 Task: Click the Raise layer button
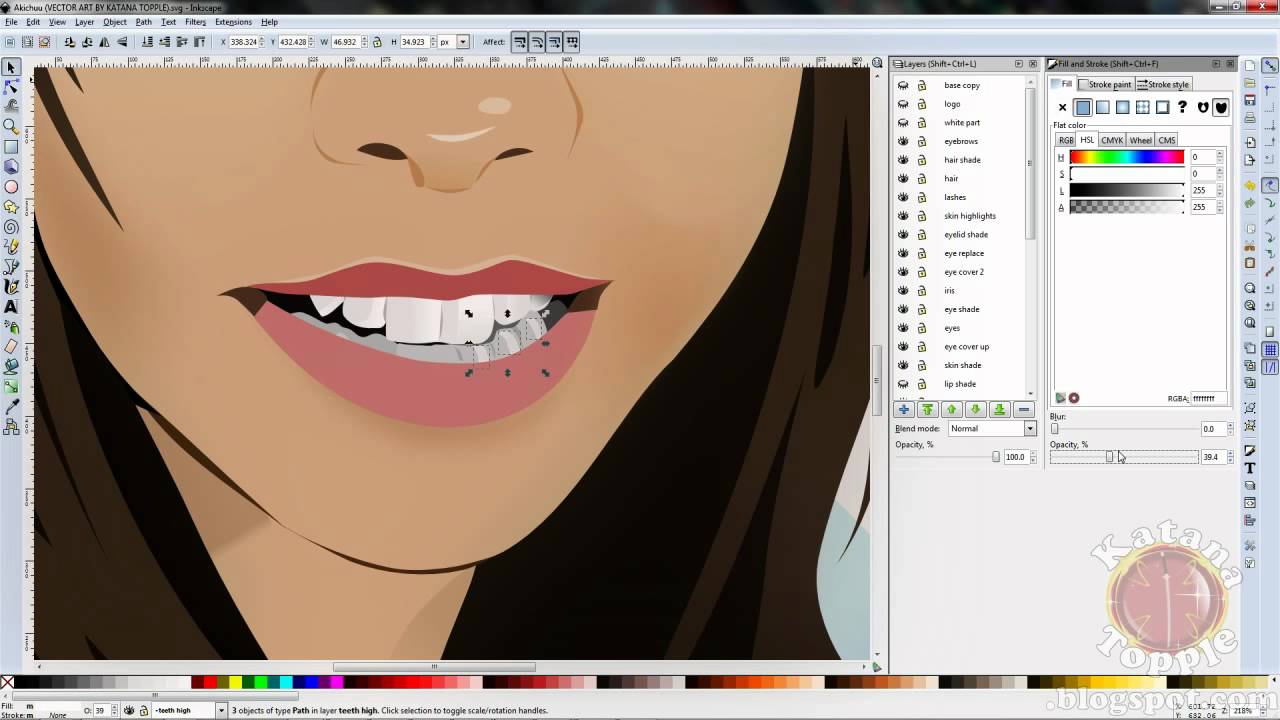point(951,409)
